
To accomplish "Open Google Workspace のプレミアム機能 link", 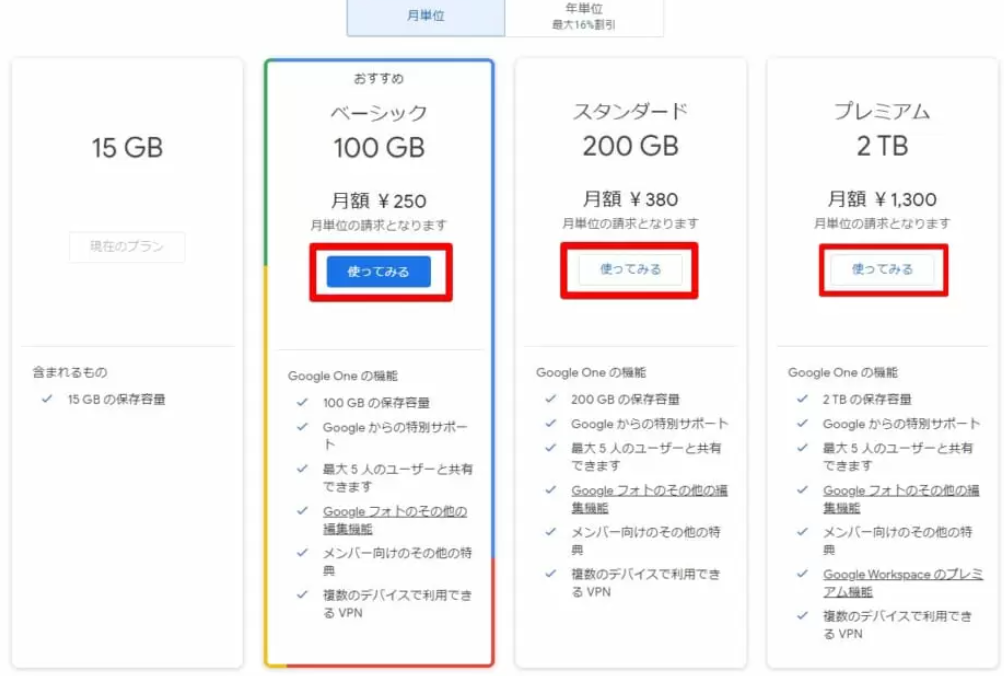I will tap(903, 583).
